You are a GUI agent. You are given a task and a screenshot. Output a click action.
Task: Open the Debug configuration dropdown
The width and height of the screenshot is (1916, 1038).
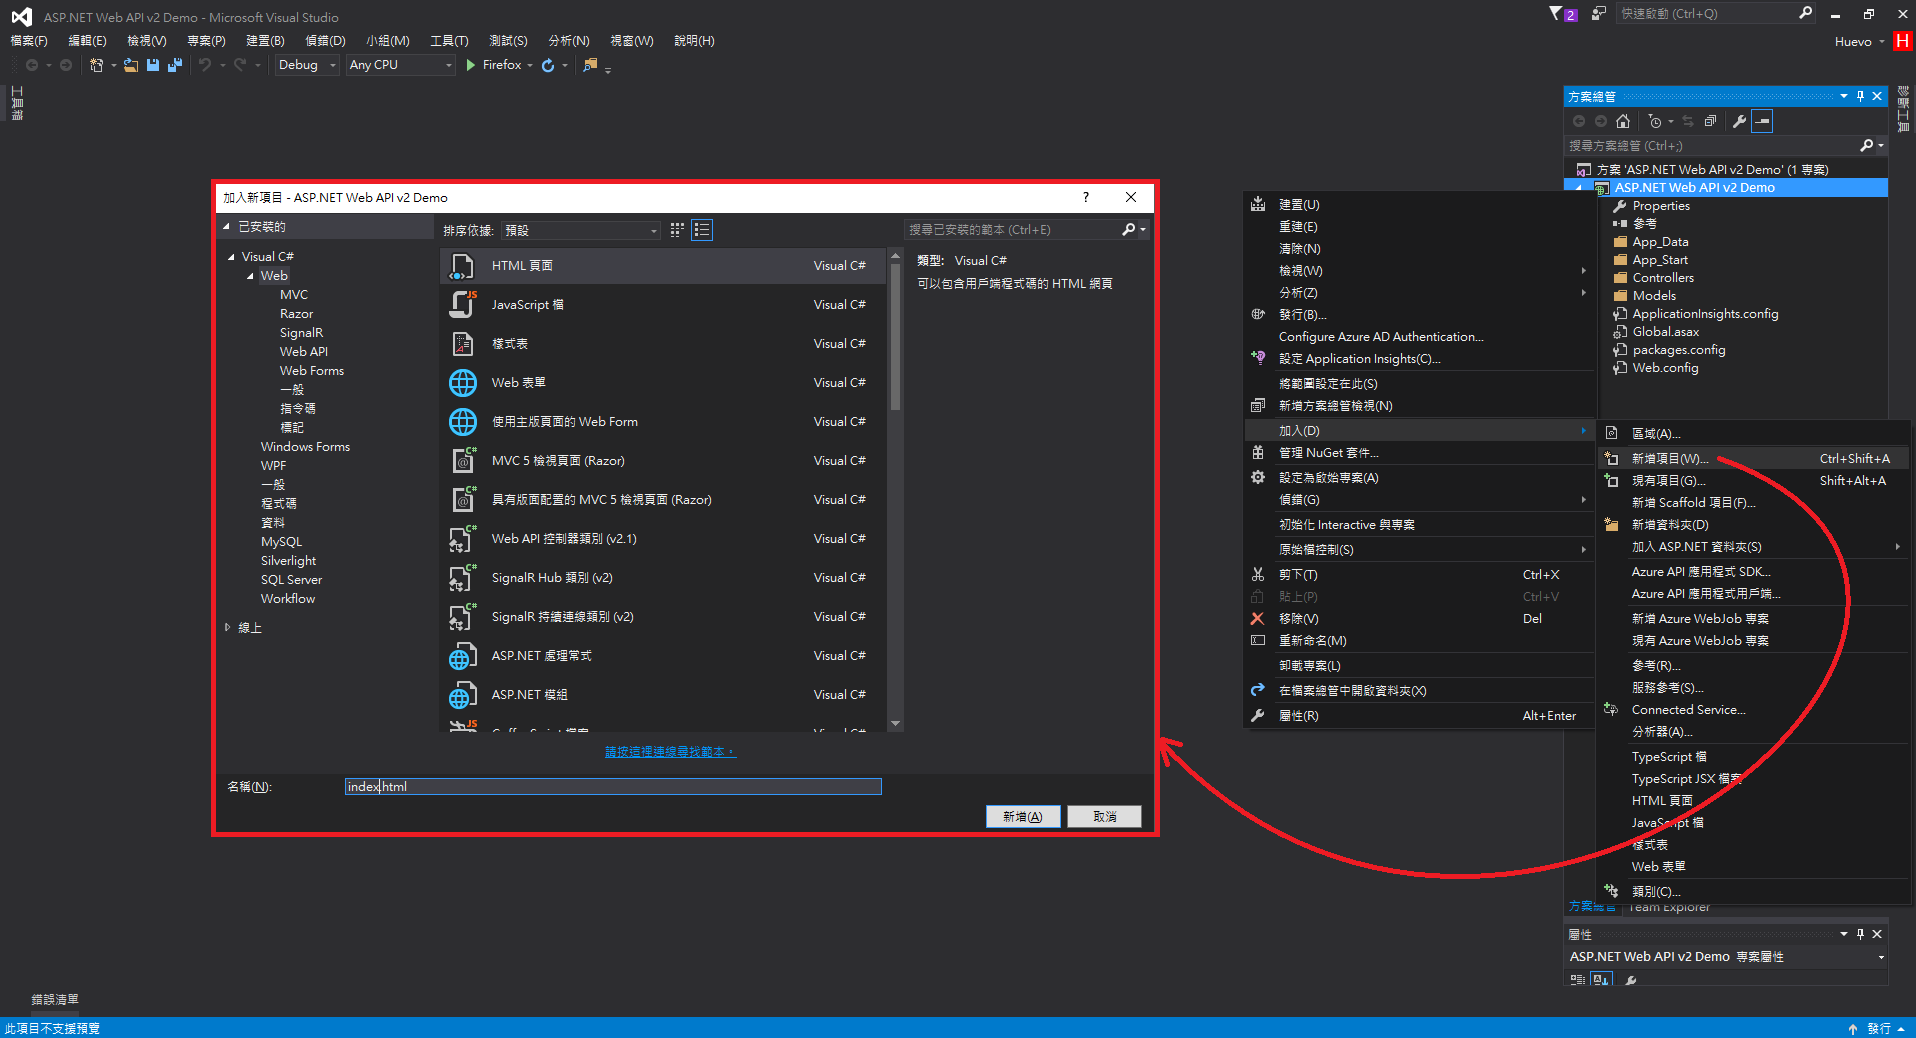[307, 65]
